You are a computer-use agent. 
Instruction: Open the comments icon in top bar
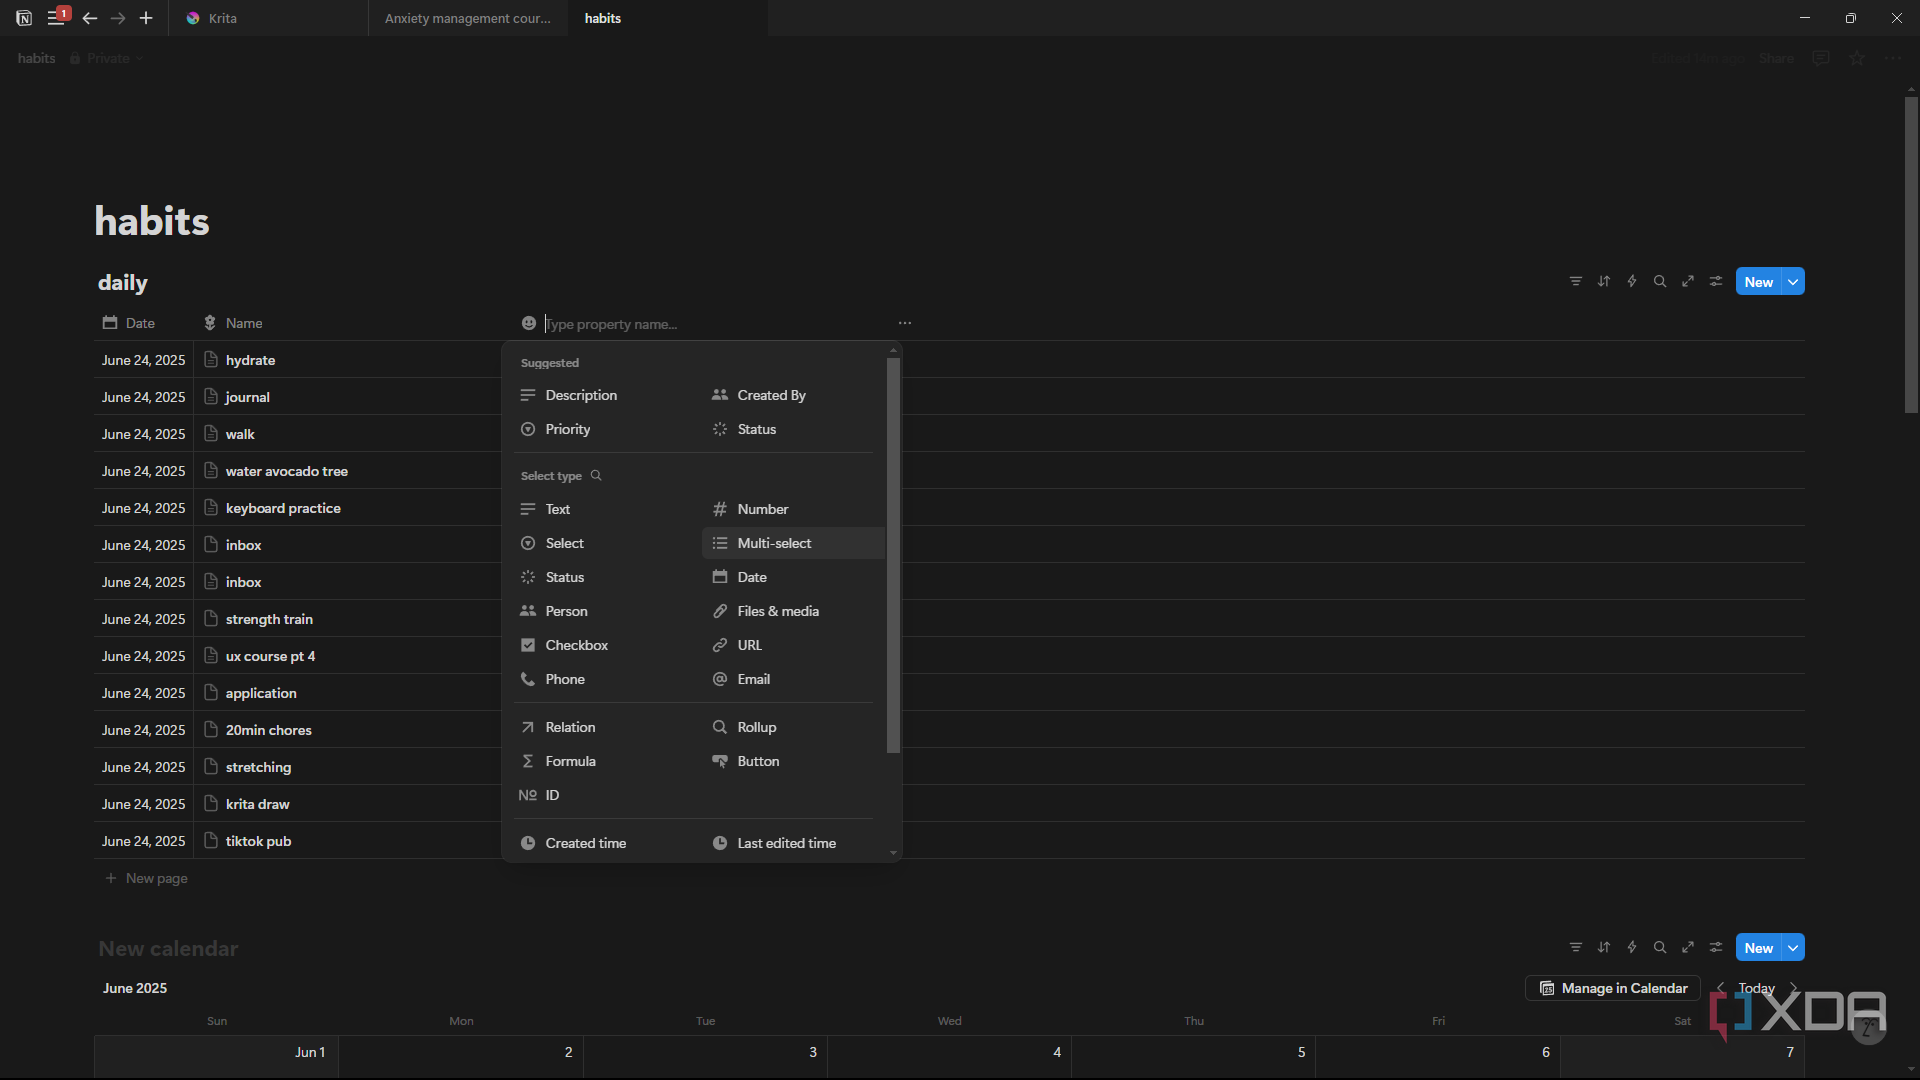[1821, 58]
